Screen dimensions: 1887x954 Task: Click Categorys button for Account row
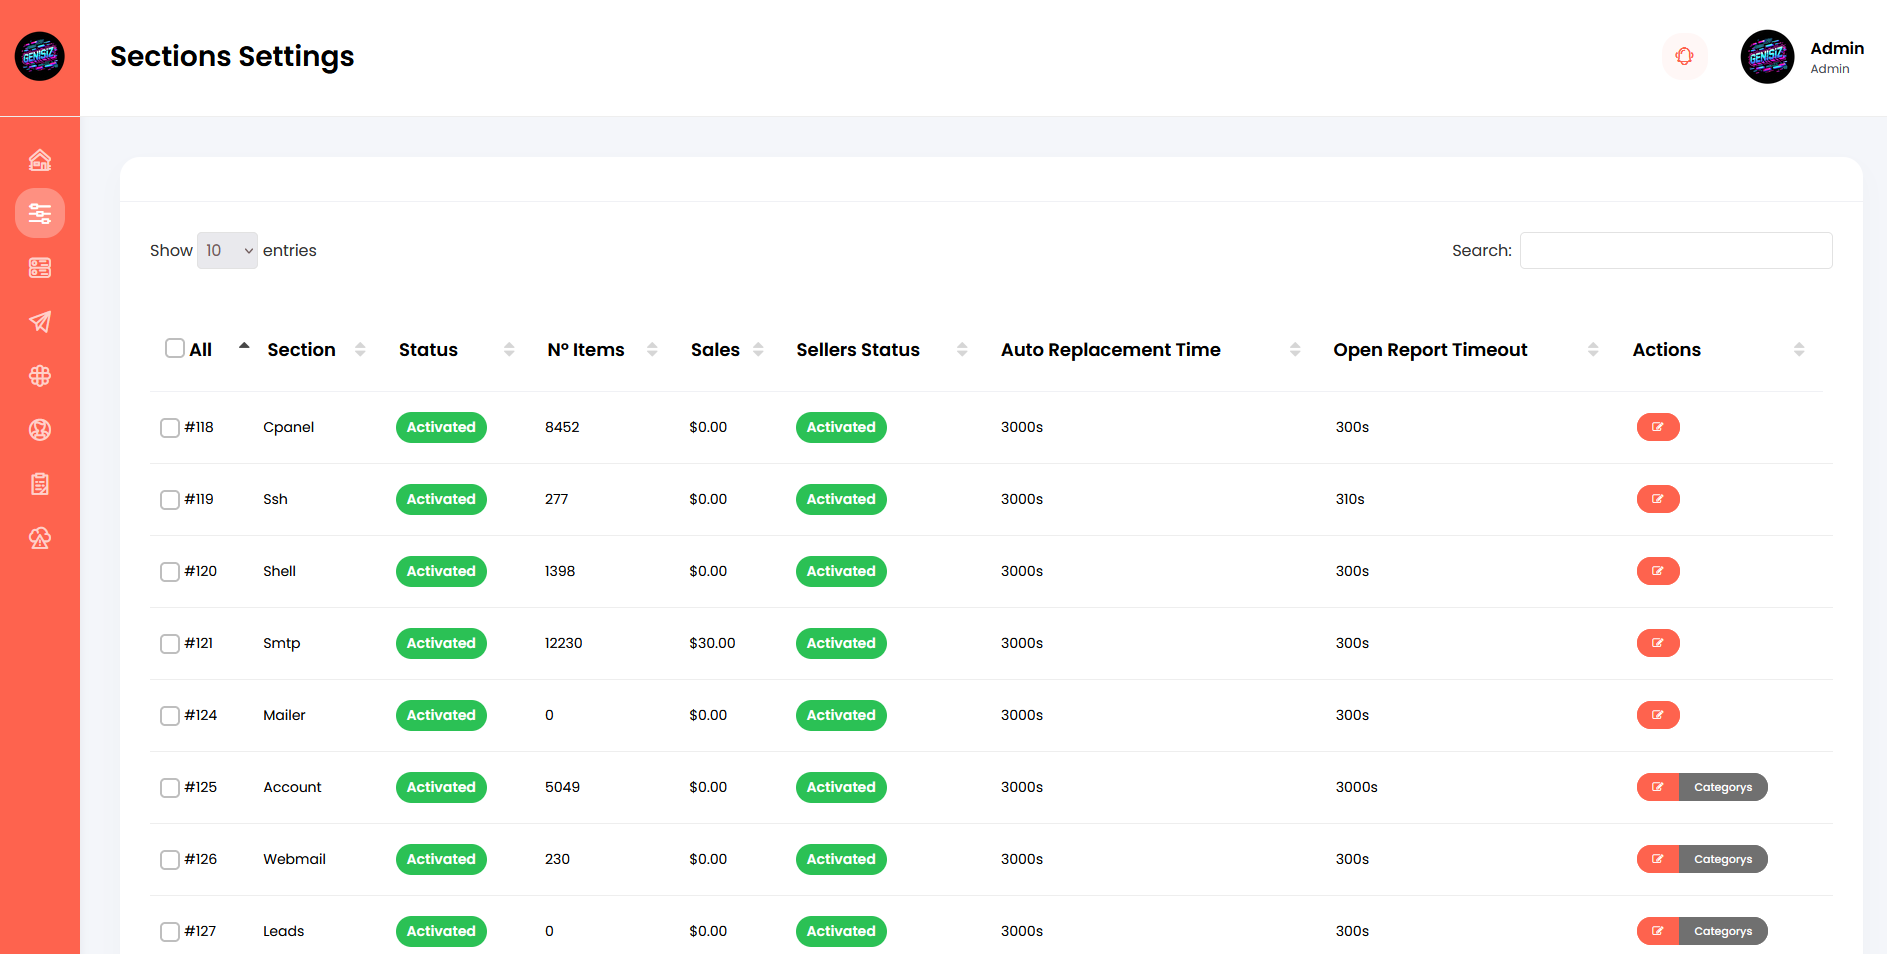pyautogui.click(x=1722, y=787)
